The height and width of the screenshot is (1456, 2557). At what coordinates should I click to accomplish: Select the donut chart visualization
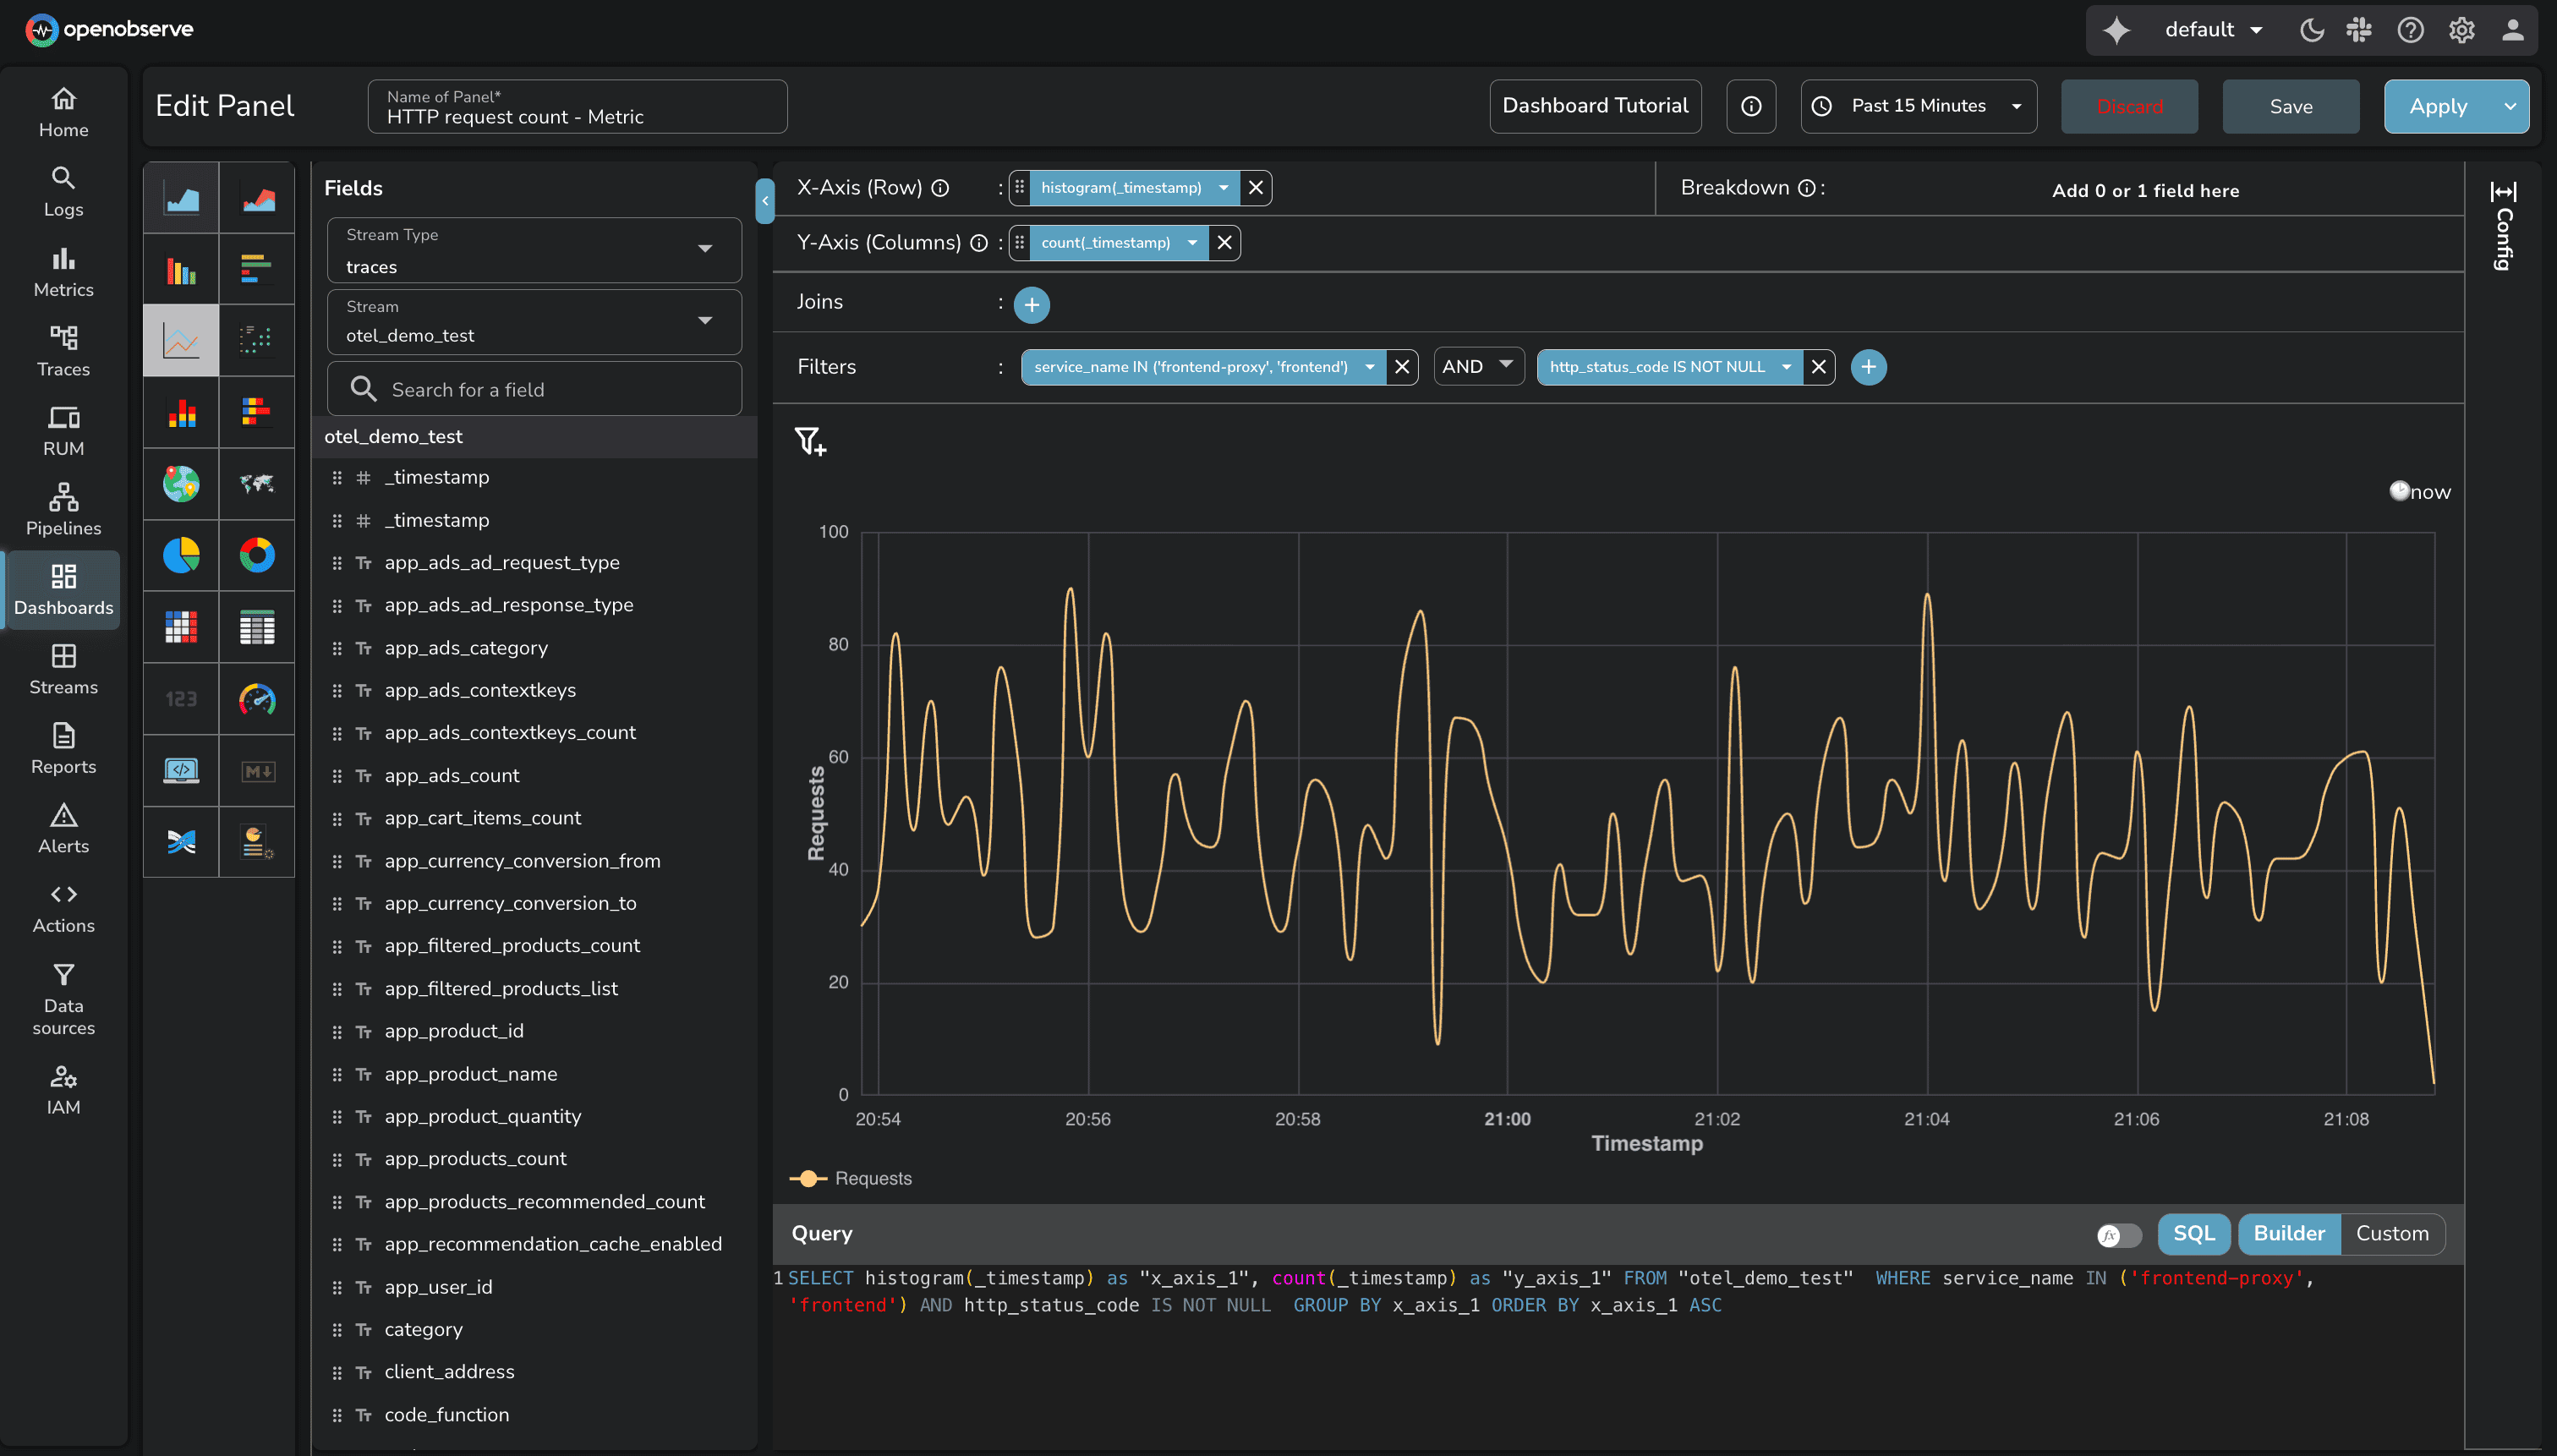[x=257, y=556]
